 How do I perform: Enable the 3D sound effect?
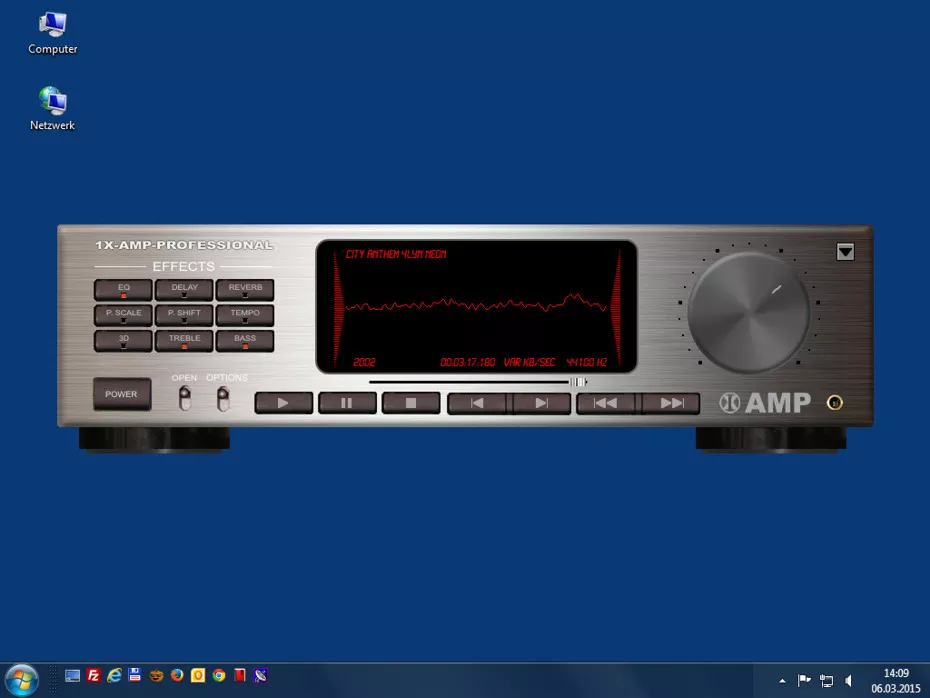tap(122, 339)
